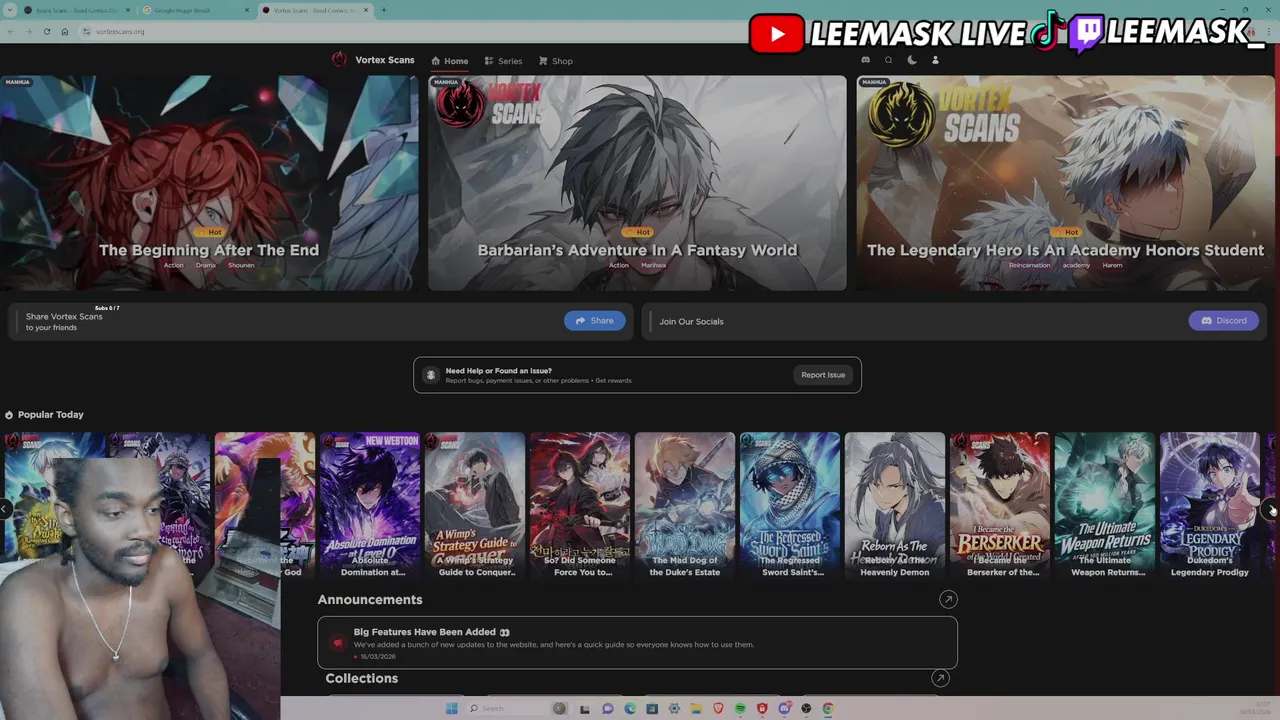Open The Regressed Sword Saint's cover
Screen dimensions: 1280x720
point(790,505)
